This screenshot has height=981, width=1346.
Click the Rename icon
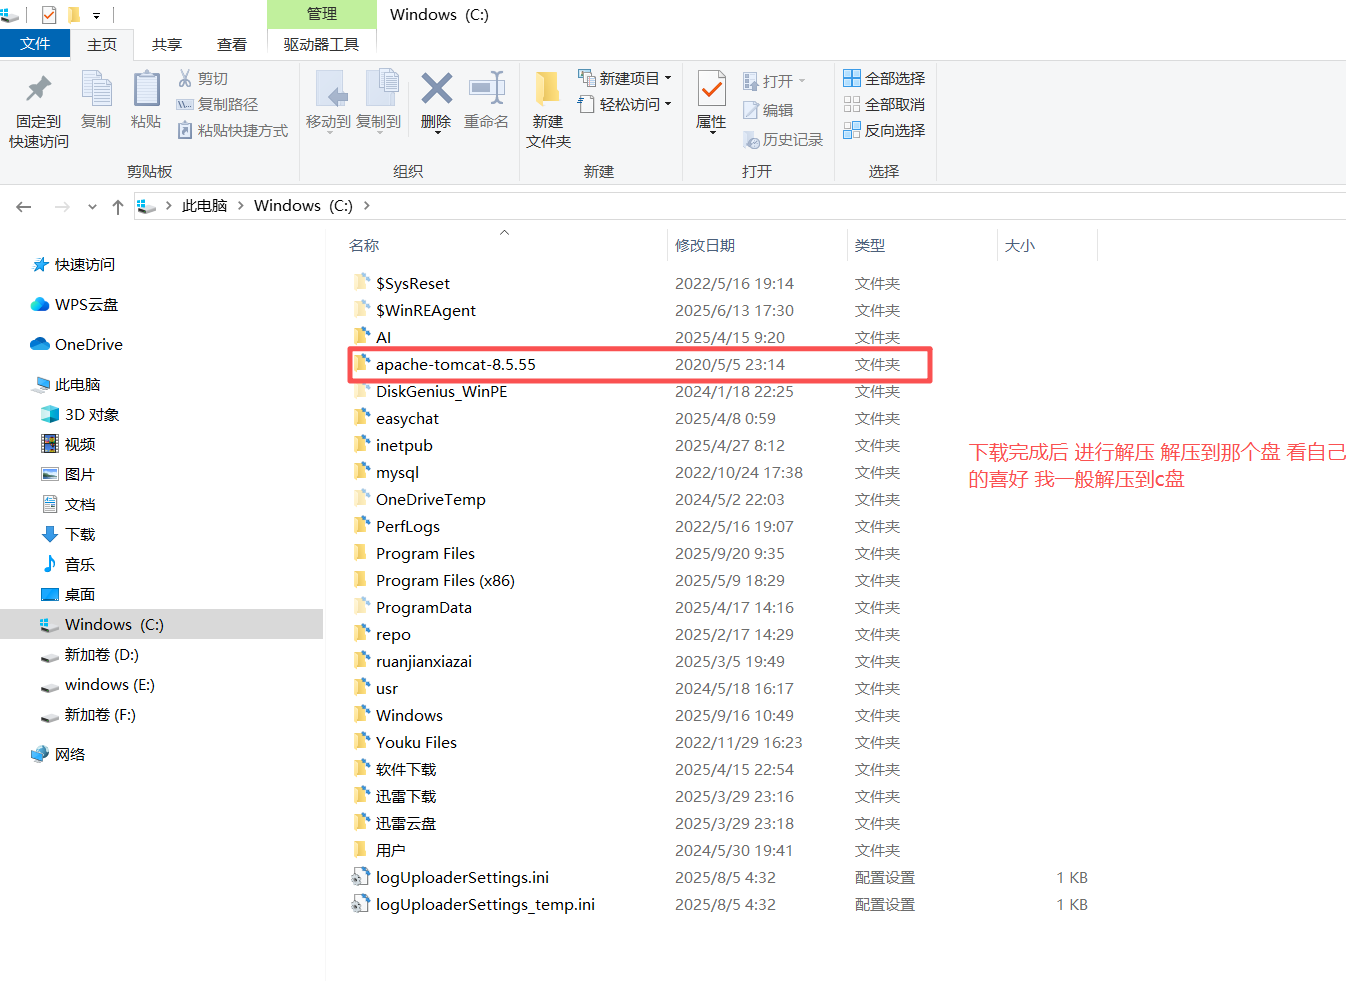pyautogui.click(x=487, y=88)
